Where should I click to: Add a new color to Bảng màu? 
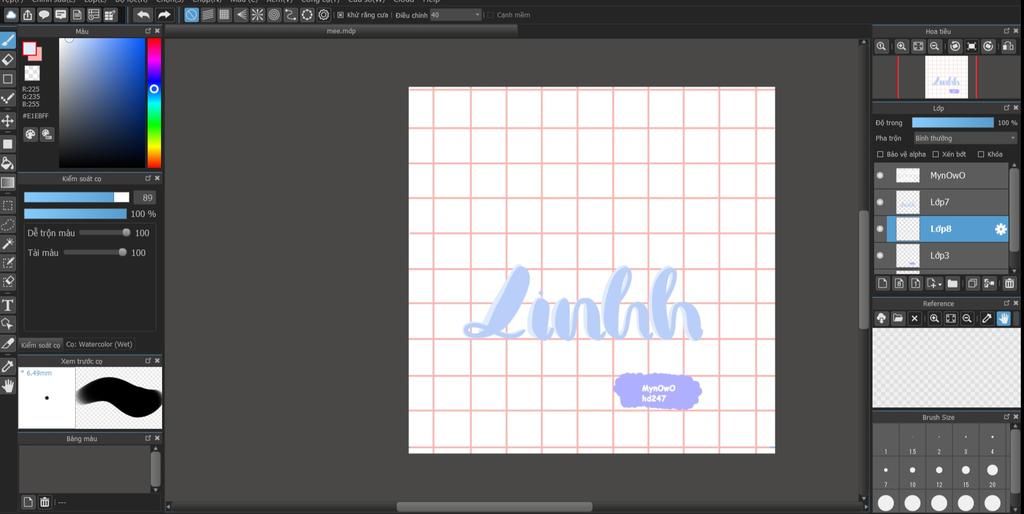tap(28, 502)
